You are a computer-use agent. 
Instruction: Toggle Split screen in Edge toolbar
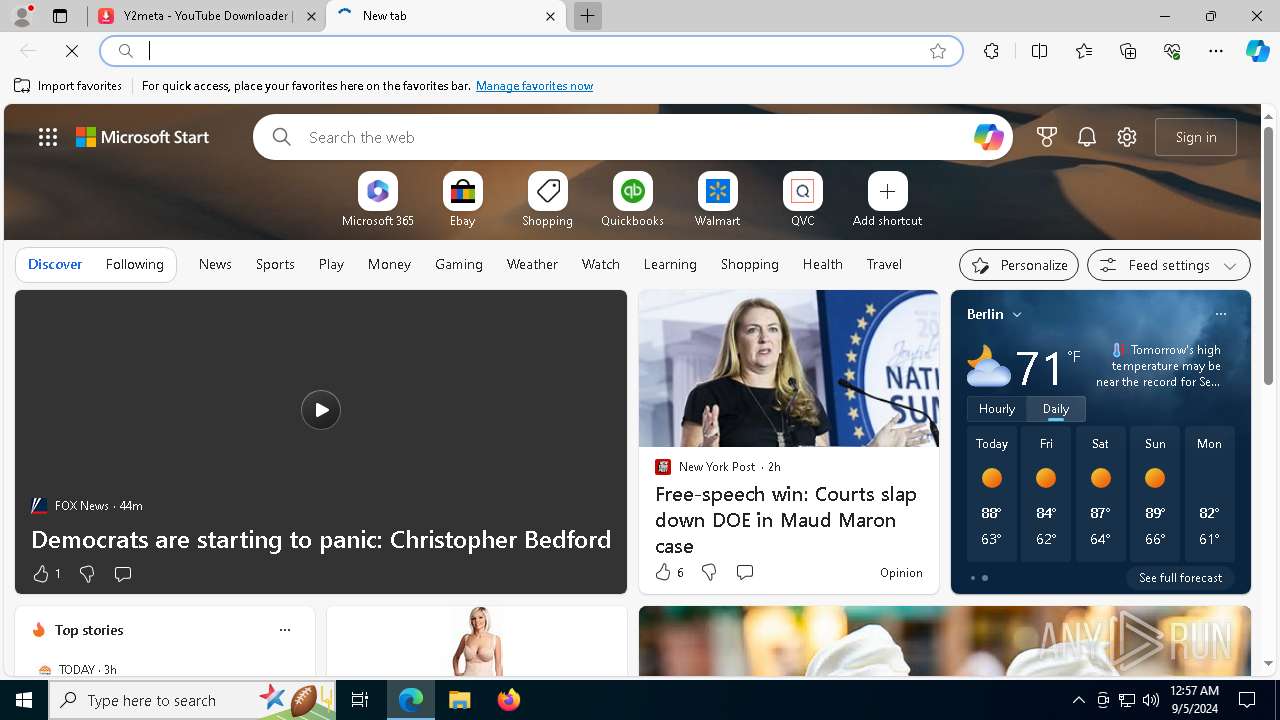[1039, 51]
